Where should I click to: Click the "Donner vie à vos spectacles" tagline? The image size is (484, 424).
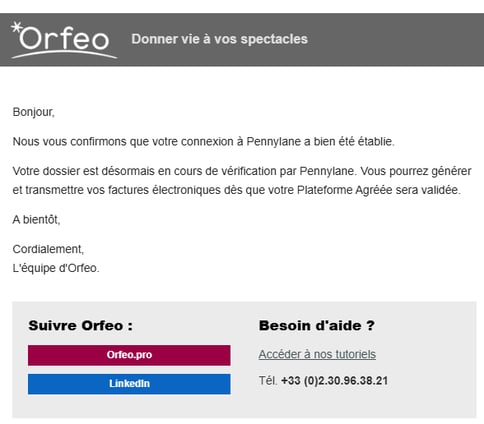pyautogui.click(x=219, y=39)
